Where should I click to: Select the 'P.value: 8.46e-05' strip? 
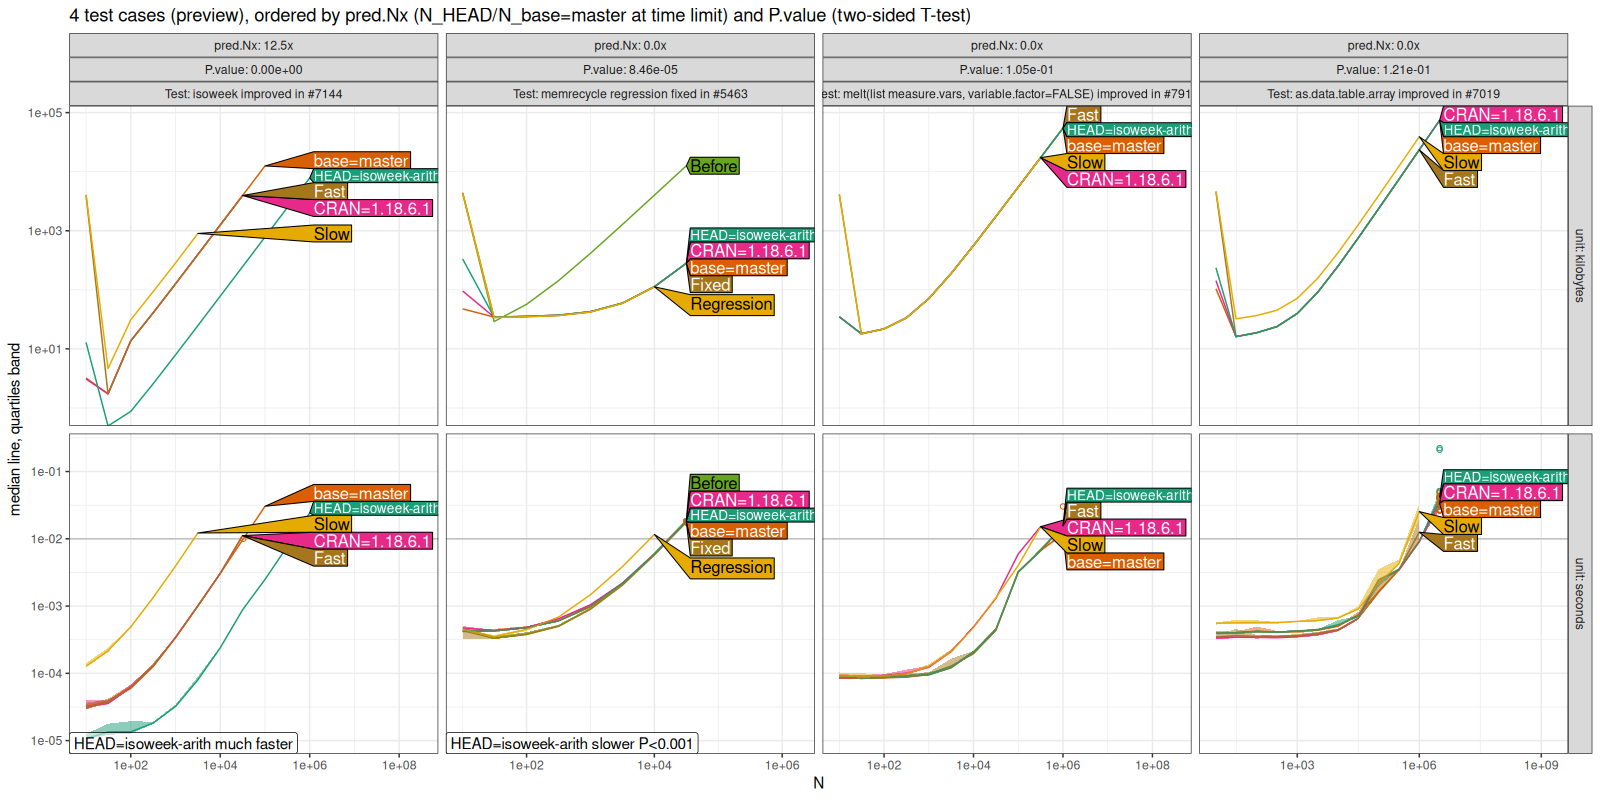[x=630, y=70]
